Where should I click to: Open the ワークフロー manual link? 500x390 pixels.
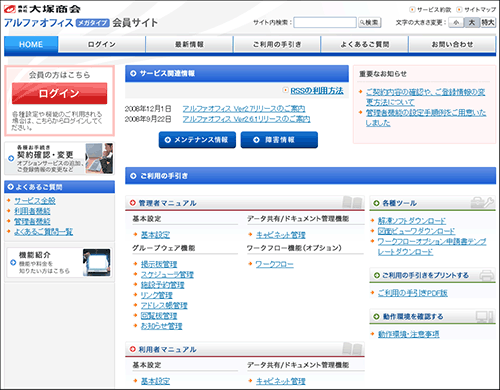coord(275,264)
